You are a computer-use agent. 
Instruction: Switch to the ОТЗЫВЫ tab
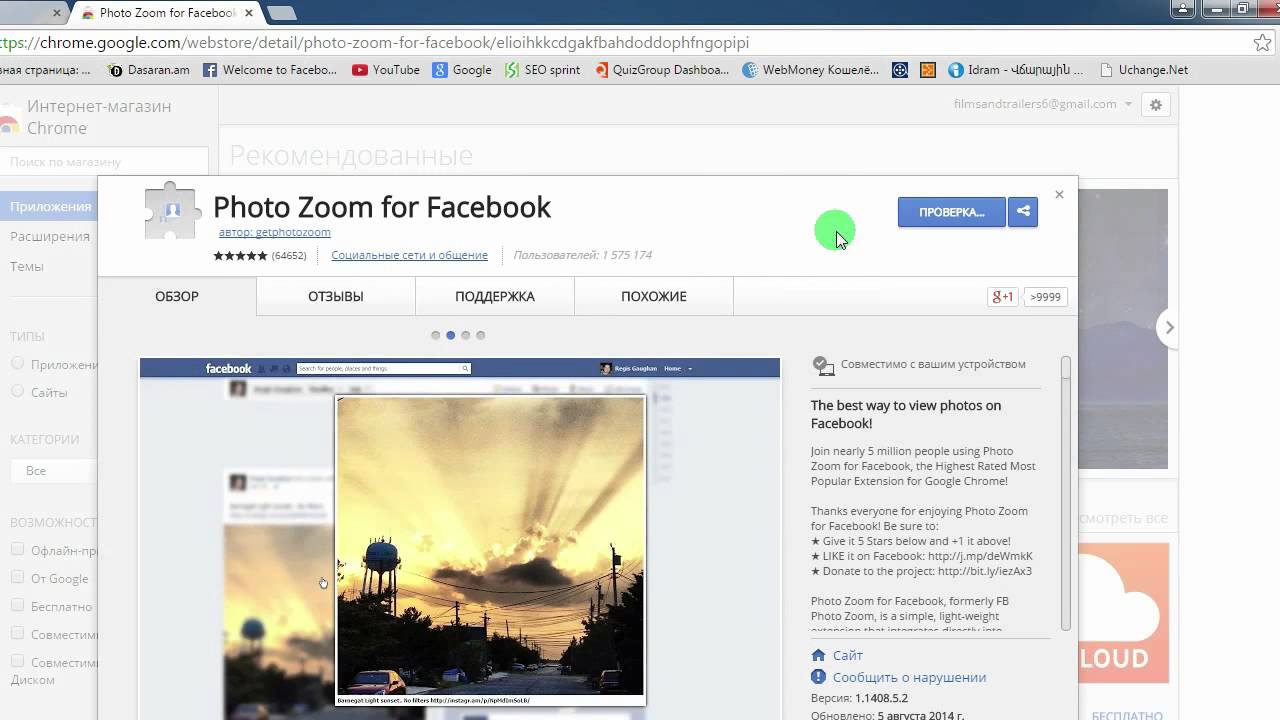point(336,297)
